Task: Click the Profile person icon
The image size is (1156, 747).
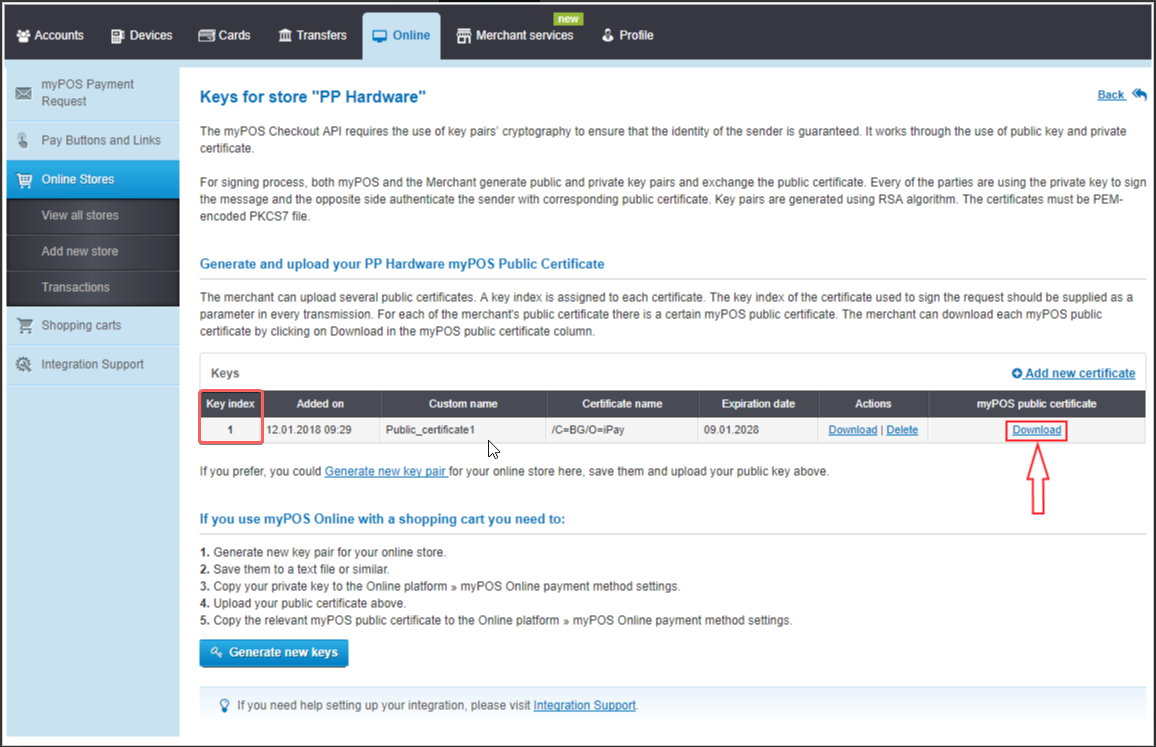Action: 607,35
